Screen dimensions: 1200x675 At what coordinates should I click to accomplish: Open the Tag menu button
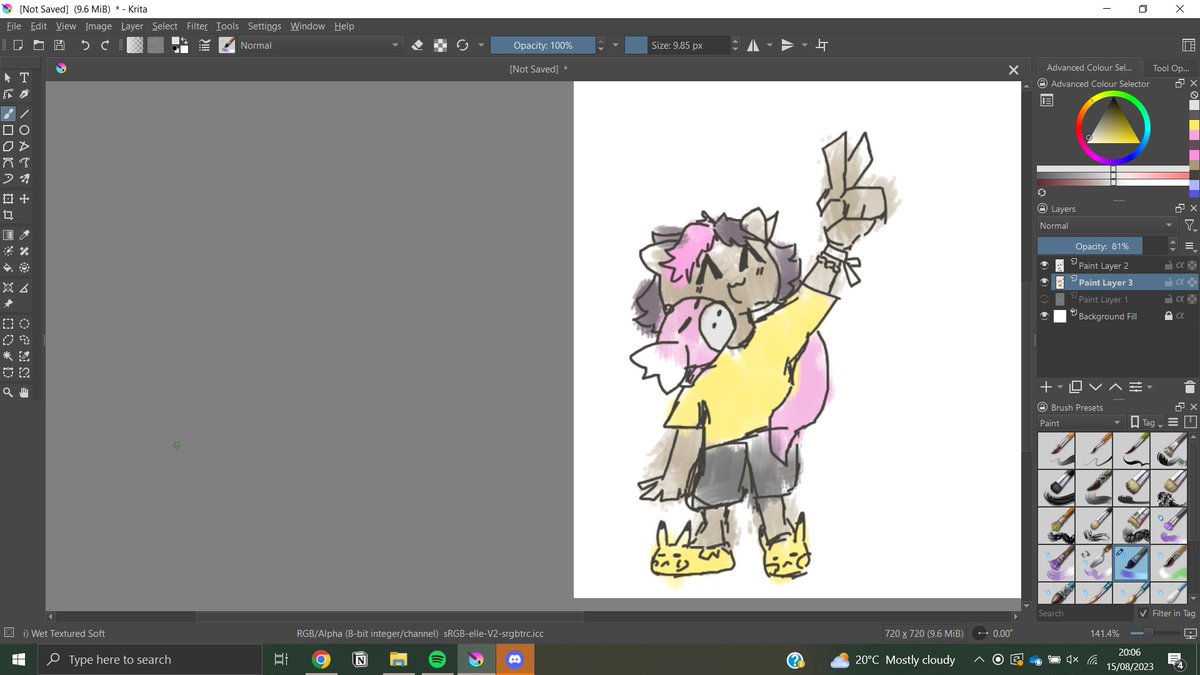click(1146, 423)
